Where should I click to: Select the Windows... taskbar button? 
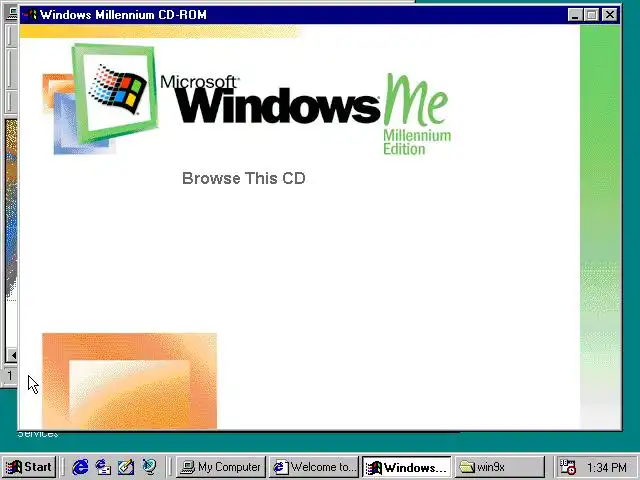[407, 467]
